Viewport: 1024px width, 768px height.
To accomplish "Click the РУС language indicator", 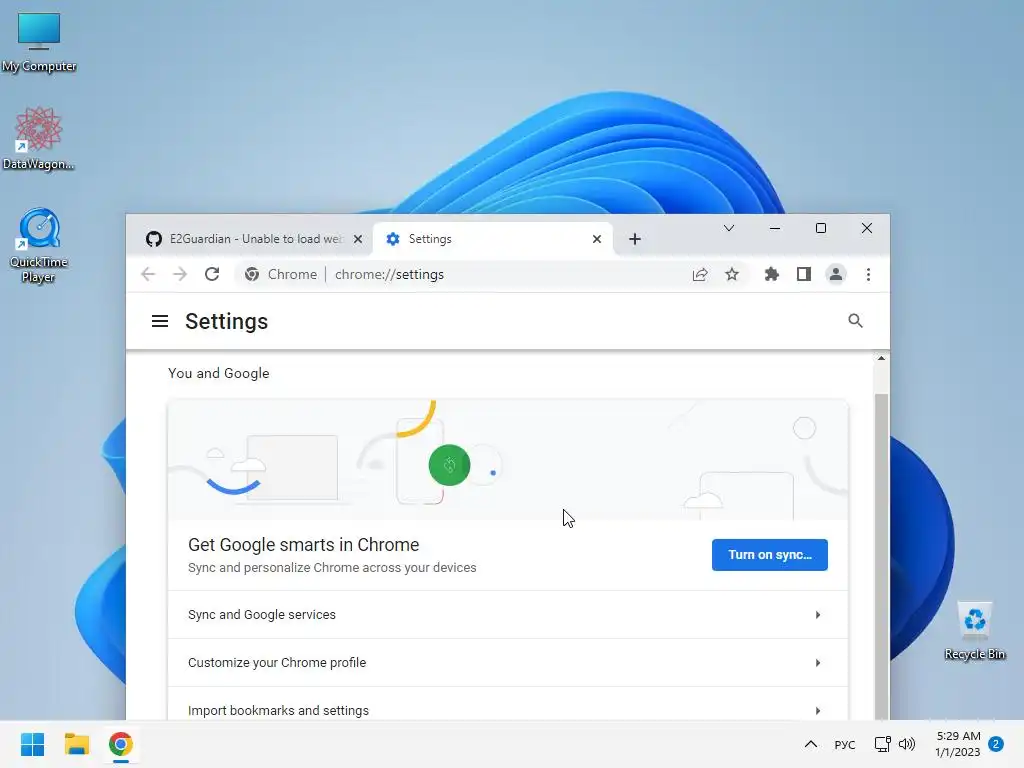I will click(844, 744).
